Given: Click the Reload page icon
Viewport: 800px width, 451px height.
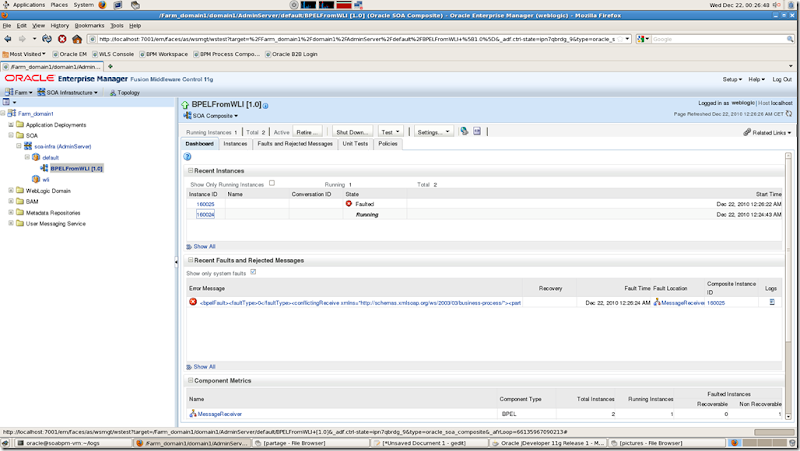Looking at the screenshot, I should [x=47, y=39].
